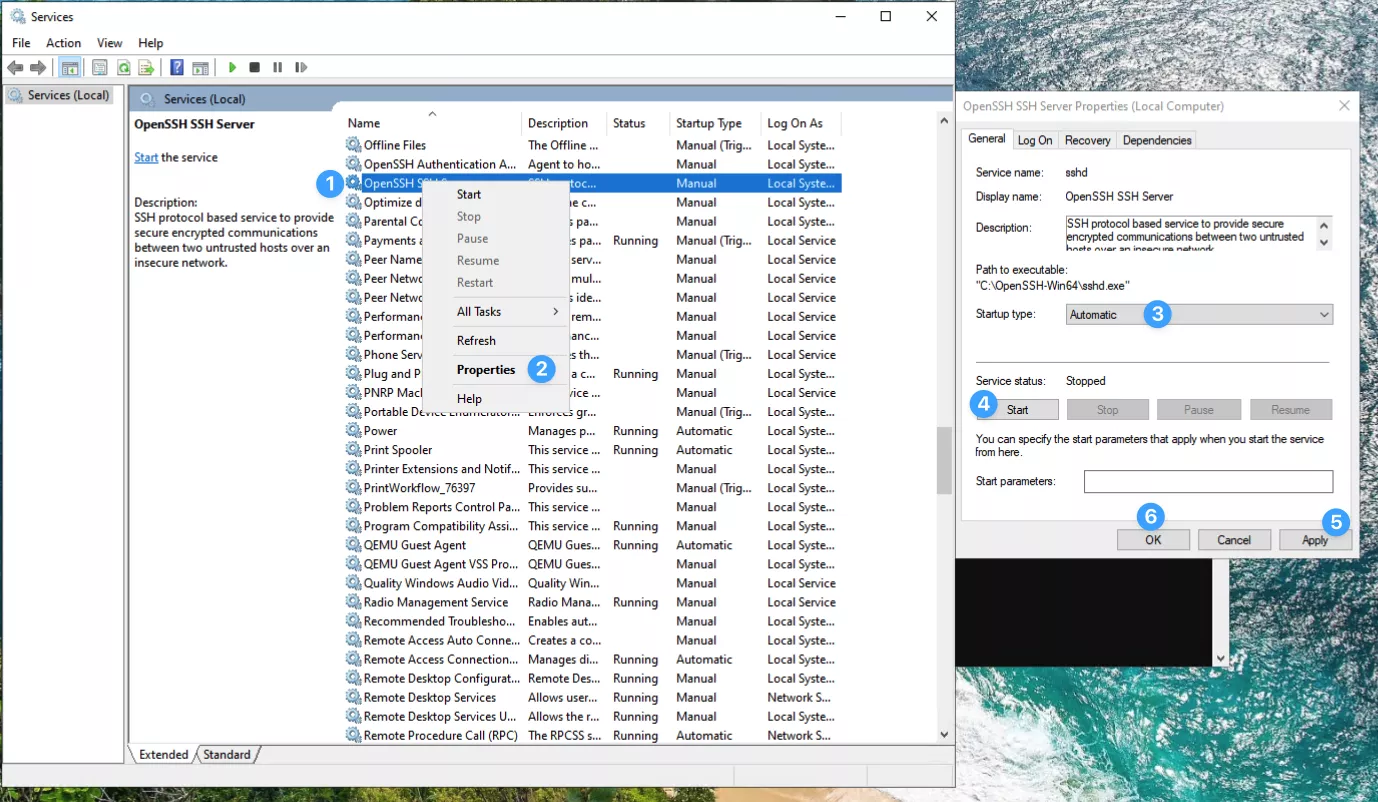Click the 'Start the service' link

[x=146, y=158]
